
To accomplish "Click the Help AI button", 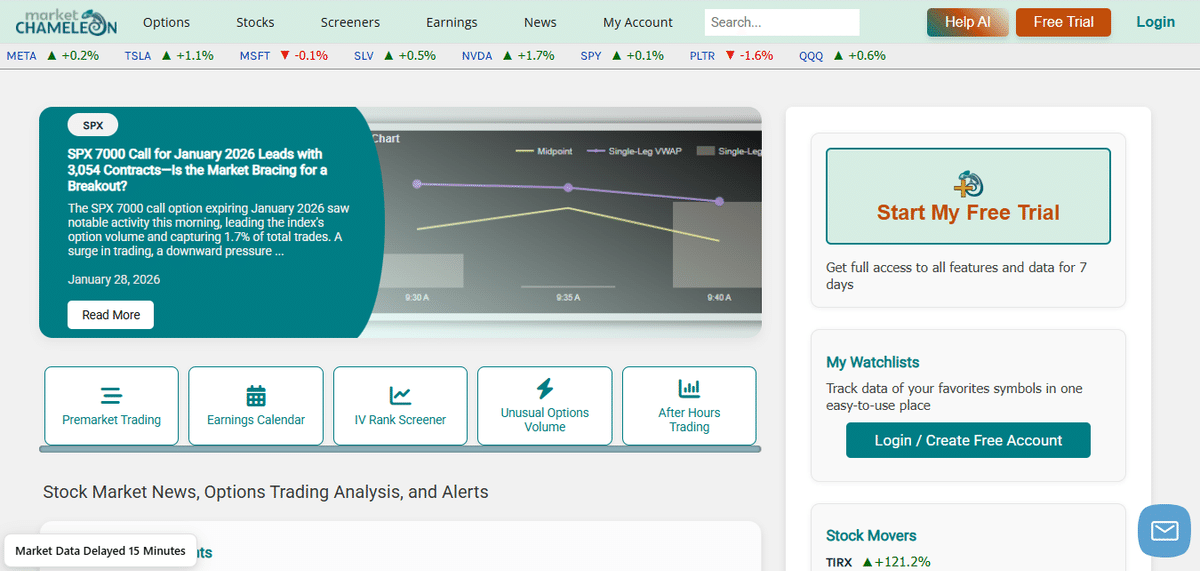I will 966,22.
